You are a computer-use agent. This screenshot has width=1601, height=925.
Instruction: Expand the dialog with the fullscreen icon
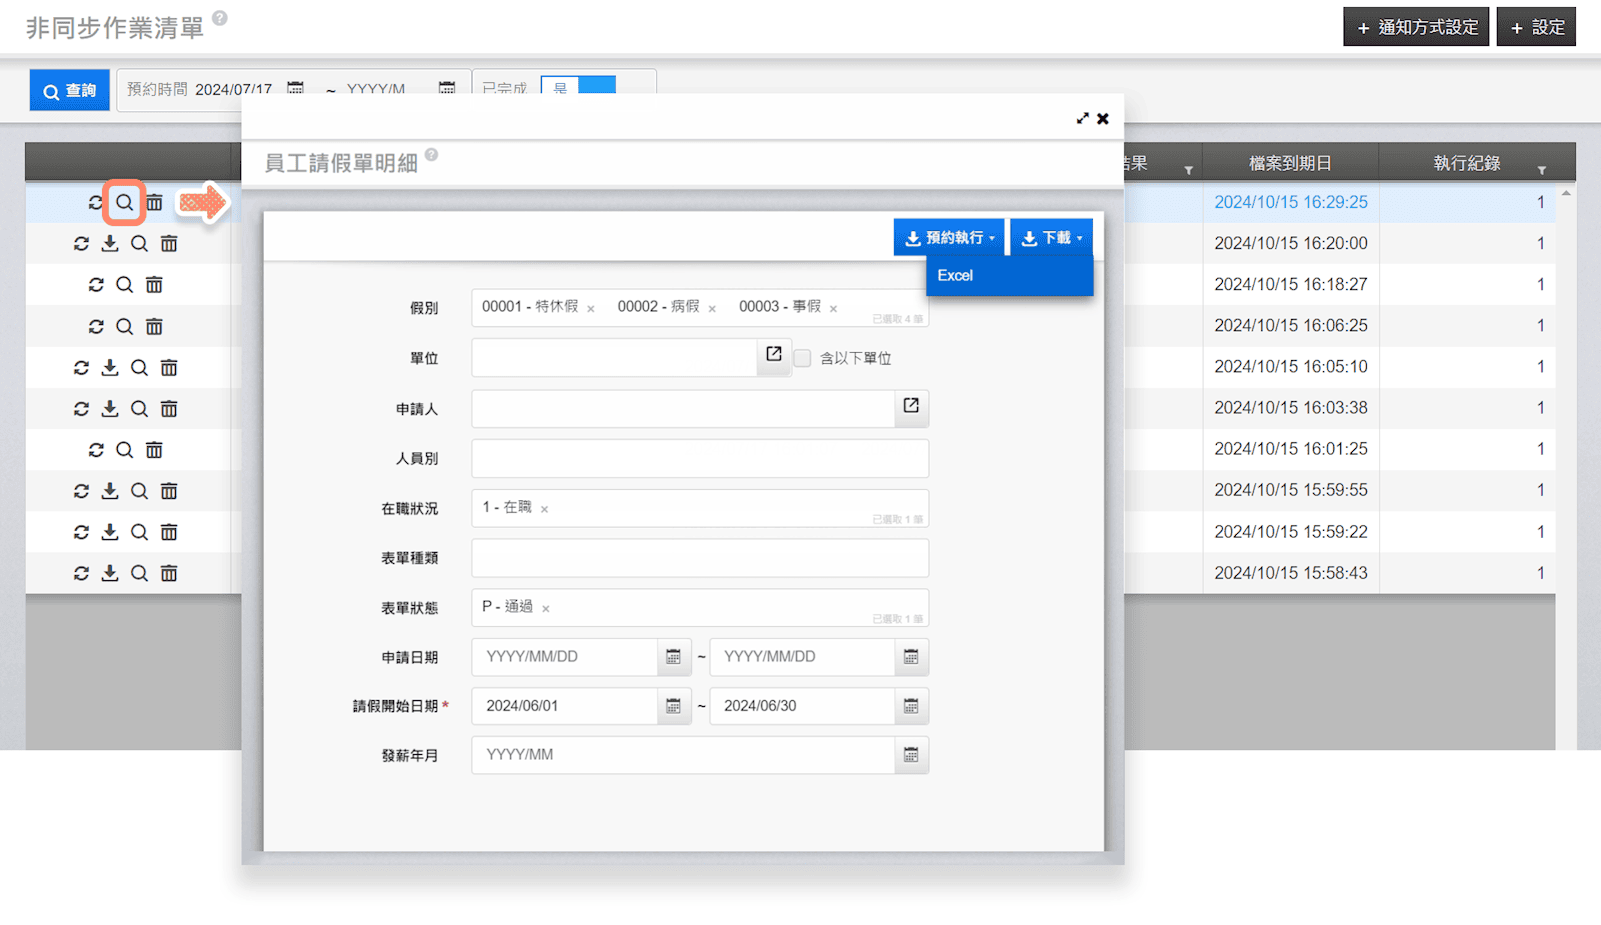click(x=1082, y=119)
